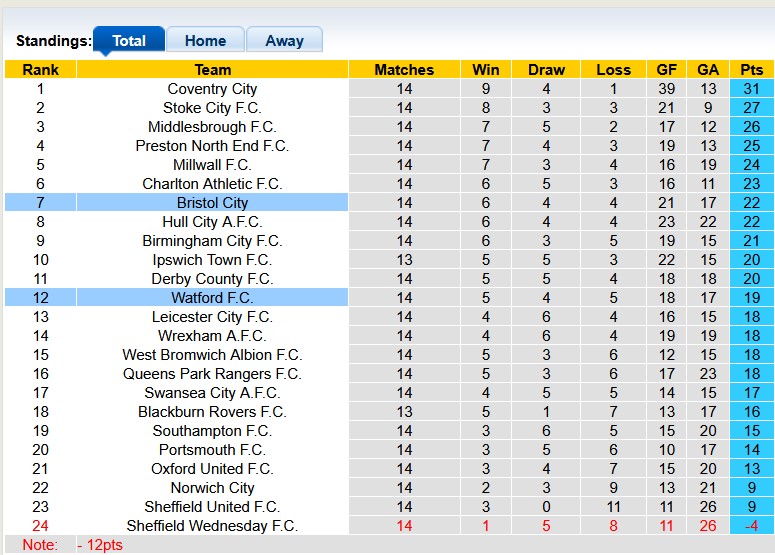Select Ipswich Town F.C. team entry
The image size is (775, 555).
point(212,260)
